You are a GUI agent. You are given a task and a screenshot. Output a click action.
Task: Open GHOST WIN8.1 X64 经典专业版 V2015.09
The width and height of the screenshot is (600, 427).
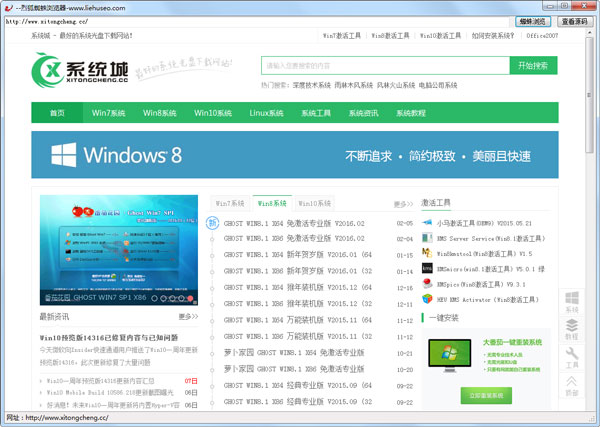(298, 385)
